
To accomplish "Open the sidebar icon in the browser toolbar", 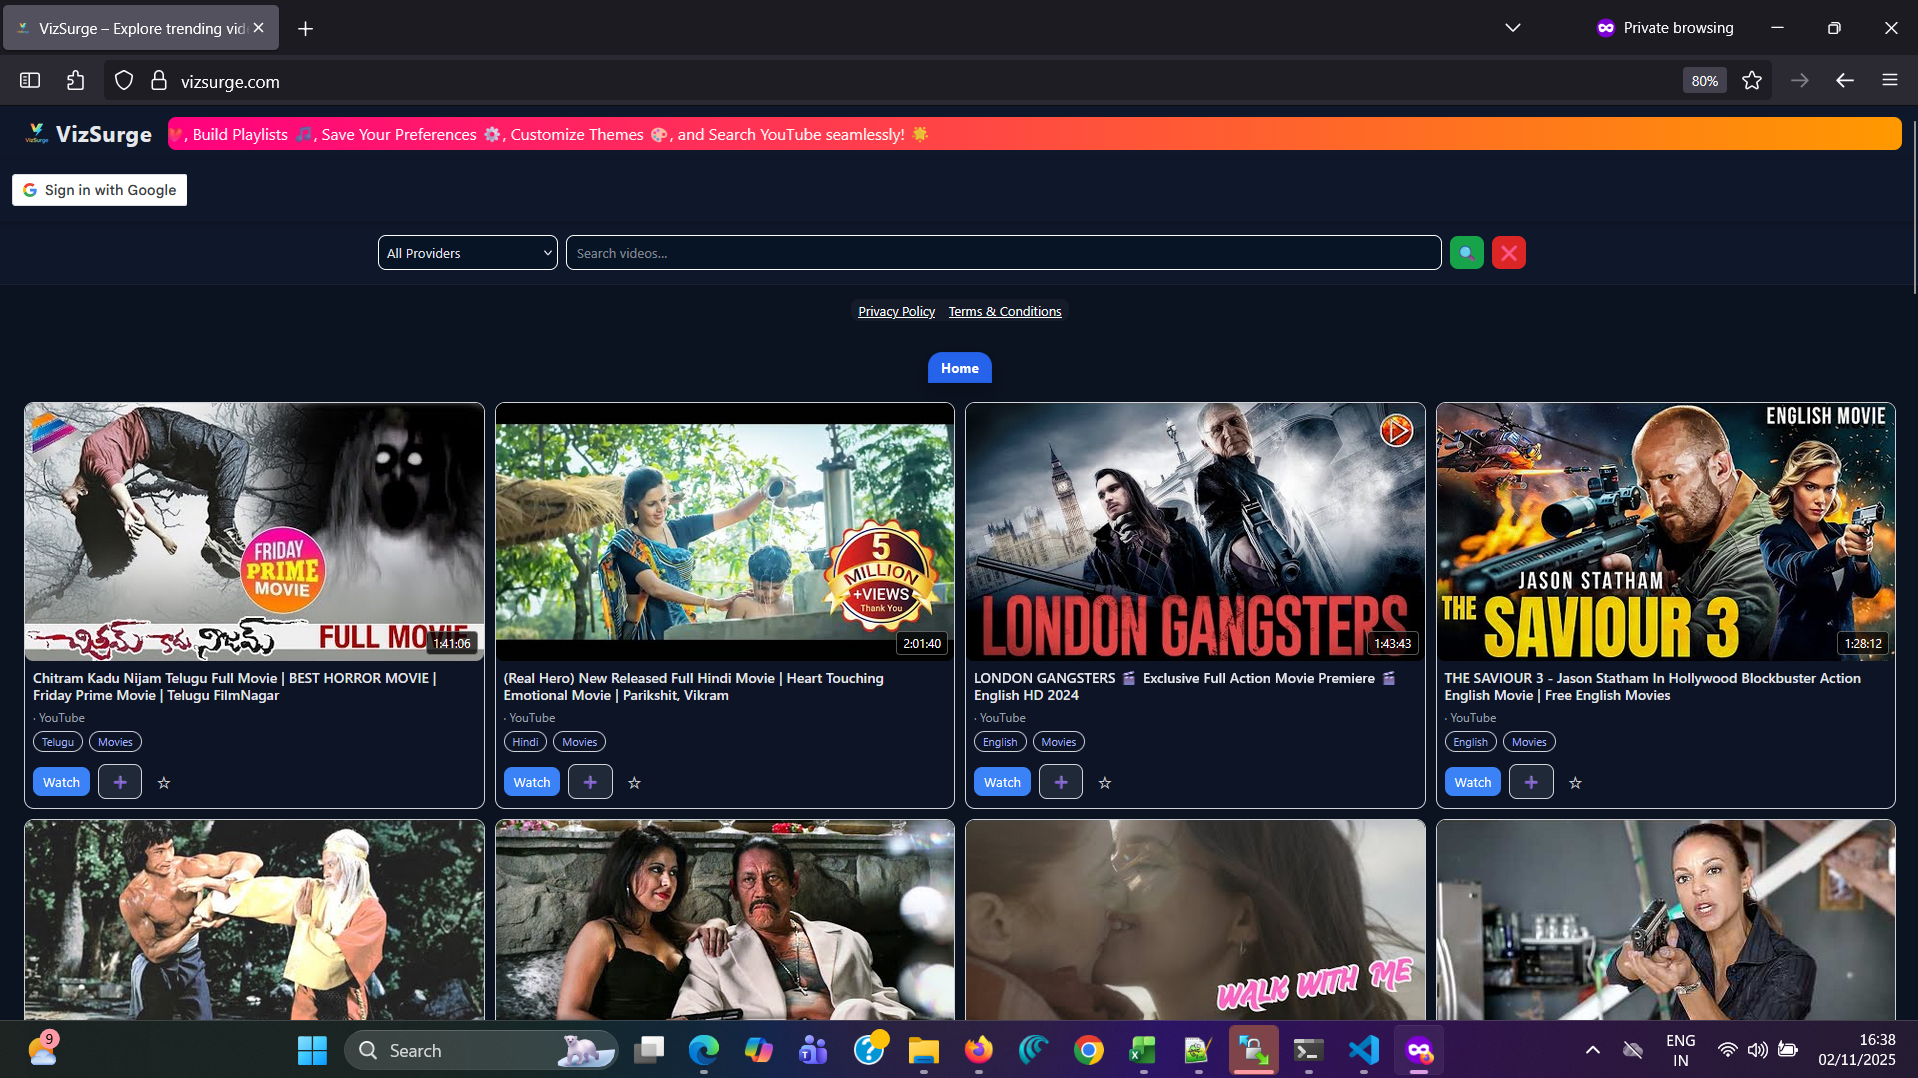I will click(x=29, y=80).
